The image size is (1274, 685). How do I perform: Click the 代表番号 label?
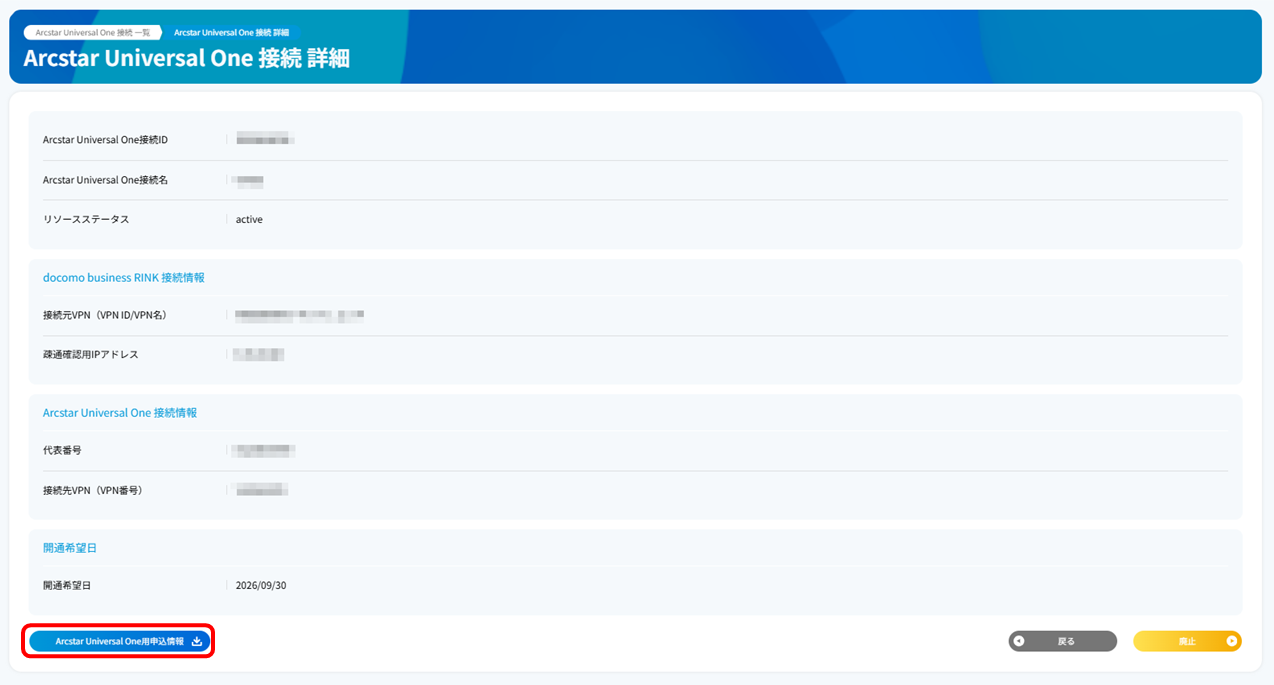click(62, 451)
